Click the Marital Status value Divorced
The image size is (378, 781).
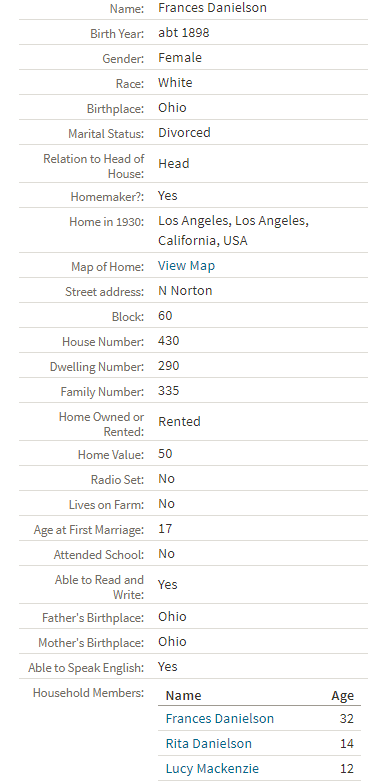pos(184,132)
